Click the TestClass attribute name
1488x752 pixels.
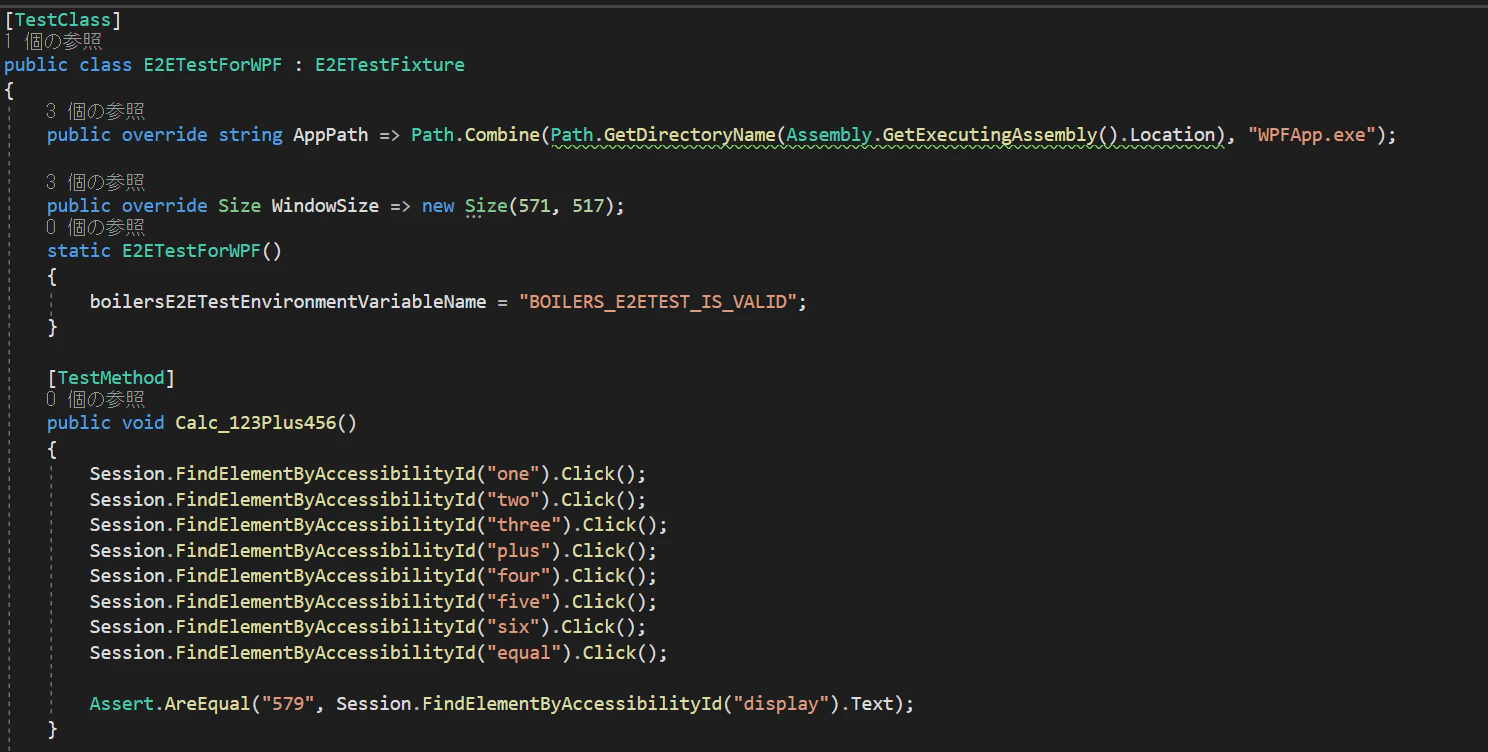[63, 19]
